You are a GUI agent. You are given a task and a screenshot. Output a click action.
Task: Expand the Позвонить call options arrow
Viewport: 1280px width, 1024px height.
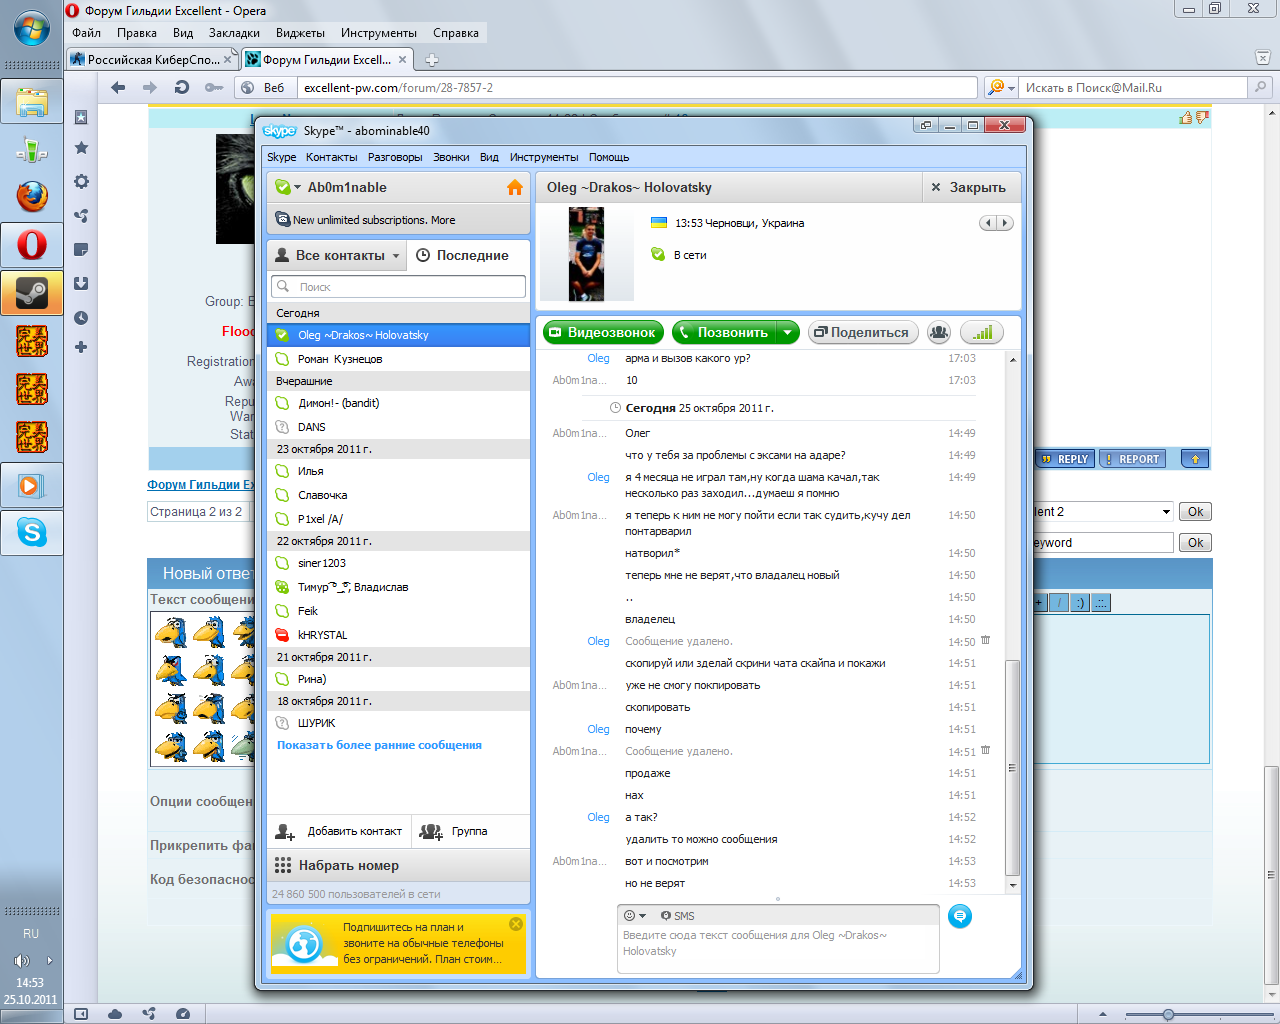coord(788,333)
